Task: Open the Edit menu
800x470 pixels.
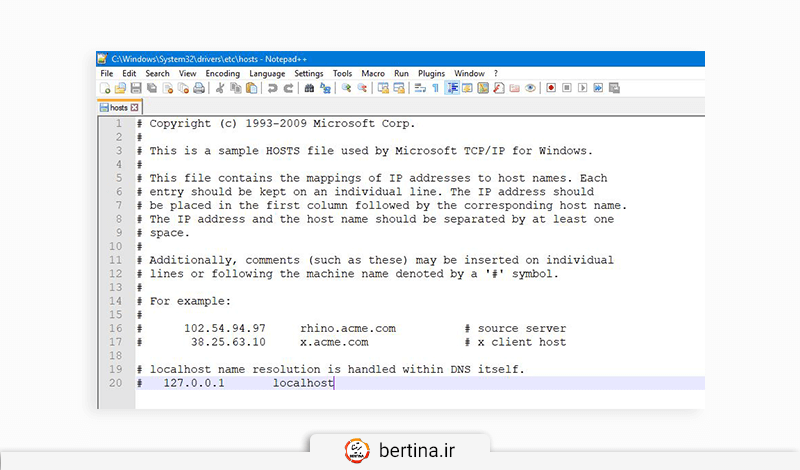Action: click(x=129, y=73)
